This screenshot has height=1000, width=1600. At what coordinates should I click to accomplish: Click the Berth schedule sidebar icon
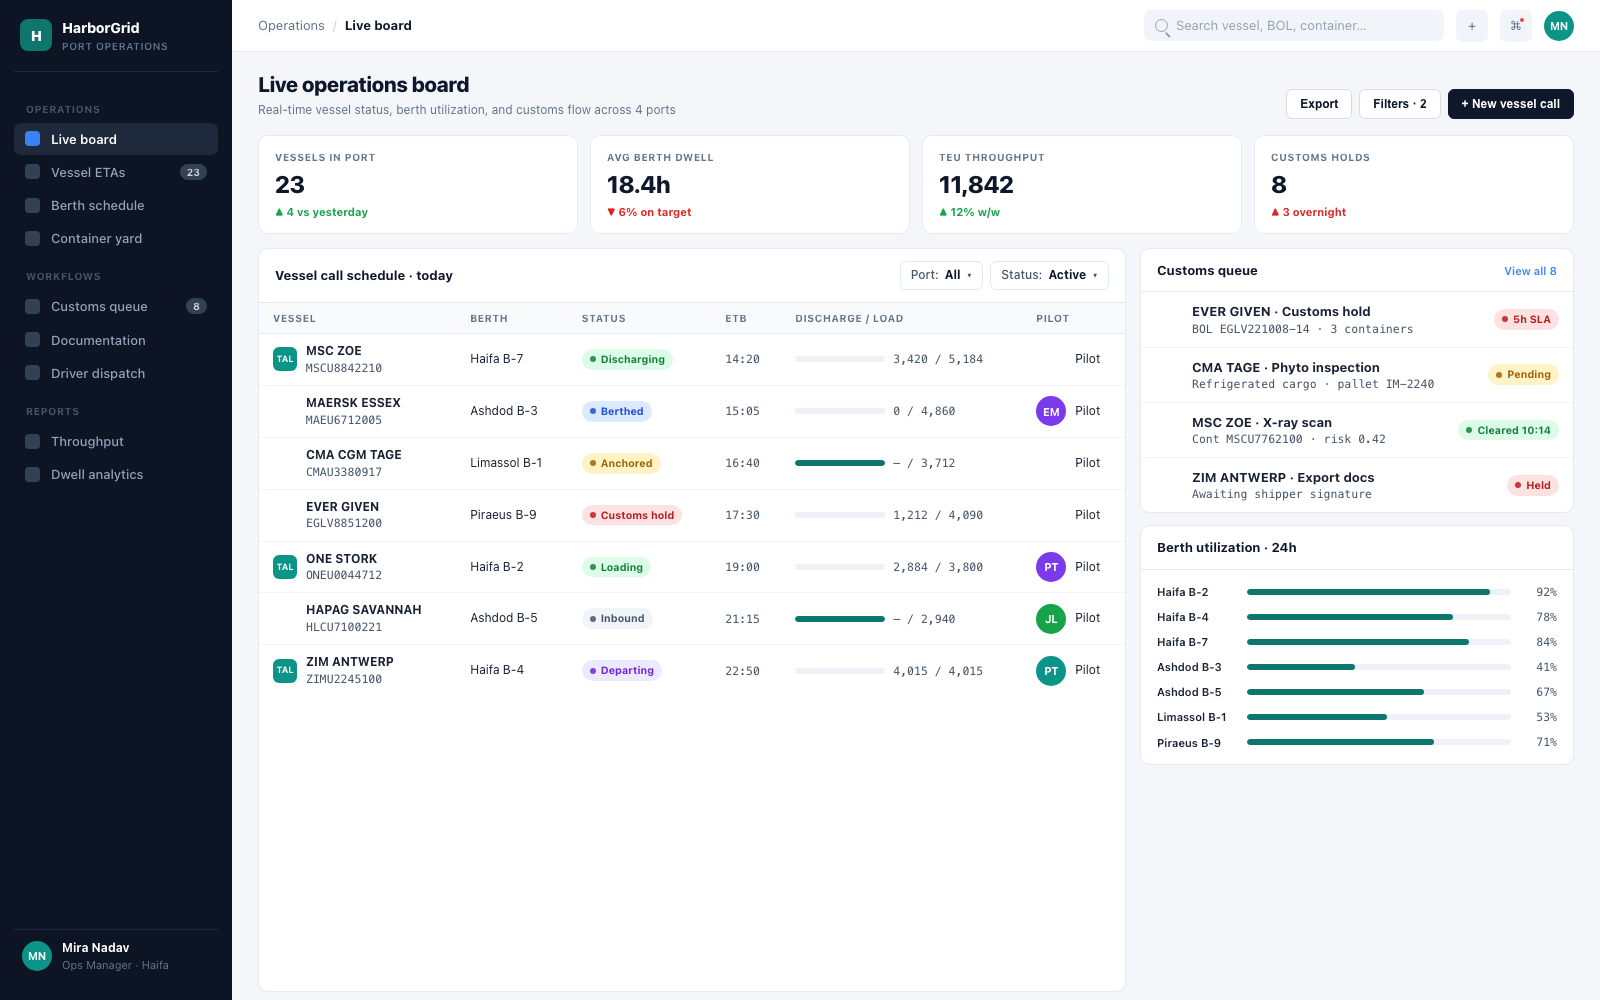[32, 205]
